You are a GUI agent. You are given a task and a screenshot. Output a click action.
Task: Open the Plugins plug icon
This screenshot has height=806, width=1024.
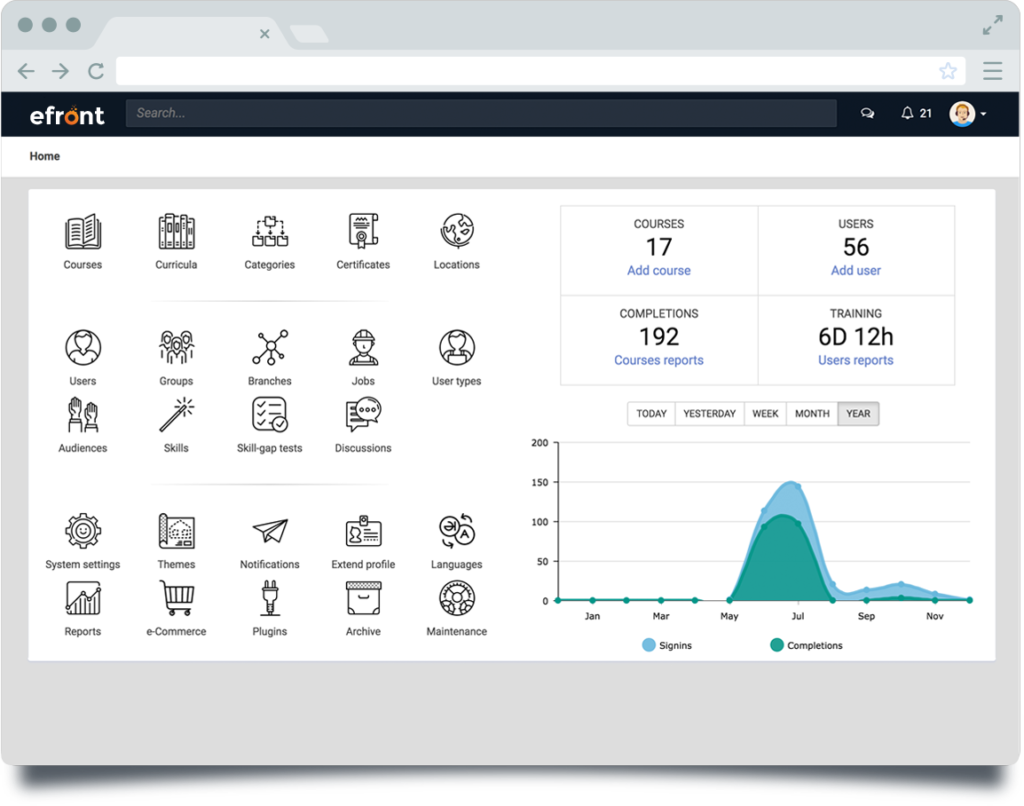tap(270, 598)
